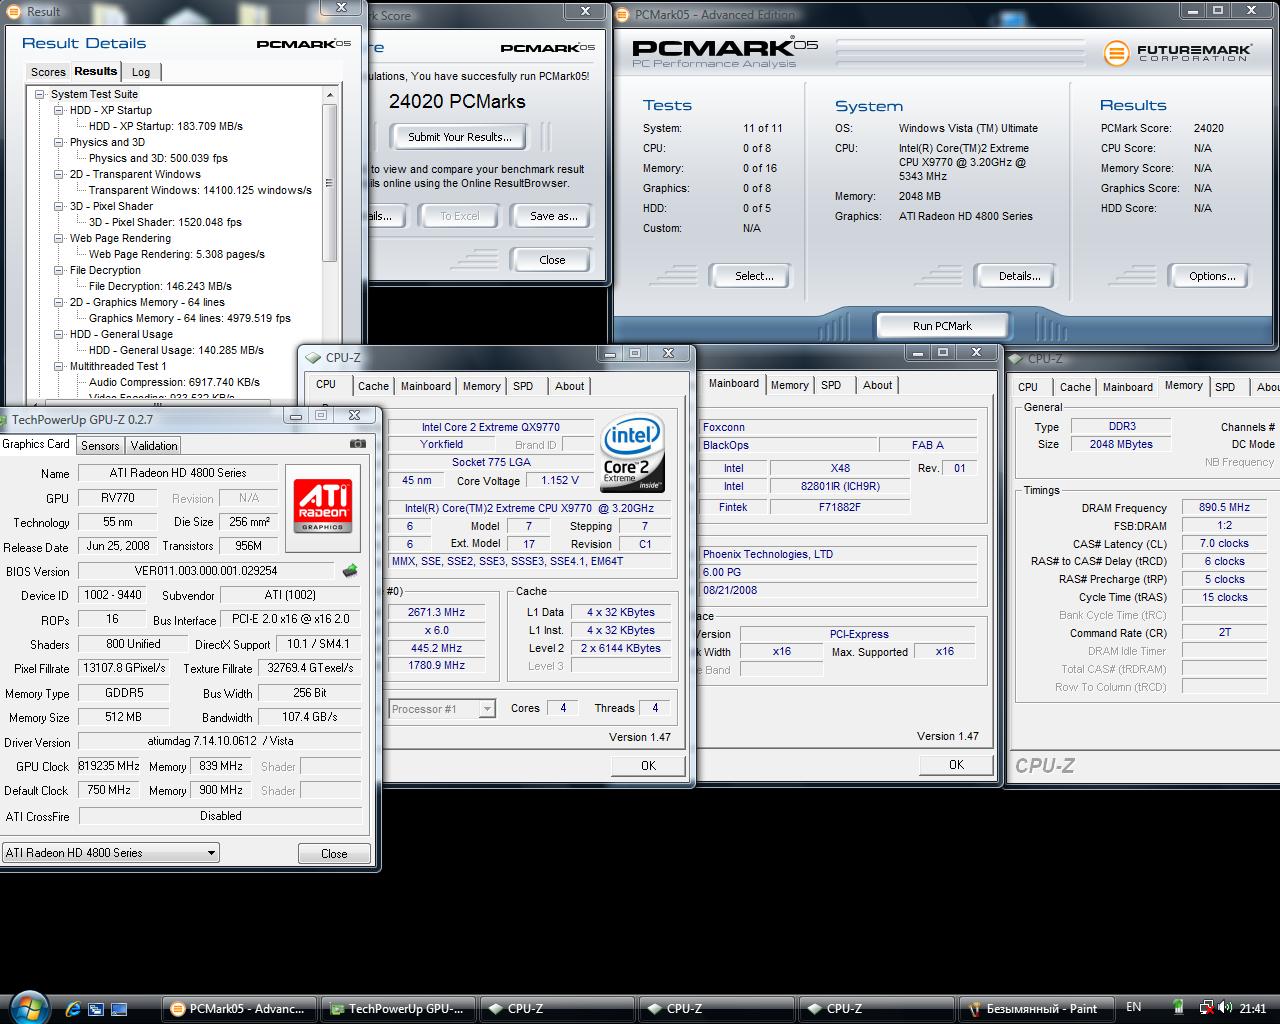
Task: Open the Processor #1 selection dropdown
Action: [441, 709]
